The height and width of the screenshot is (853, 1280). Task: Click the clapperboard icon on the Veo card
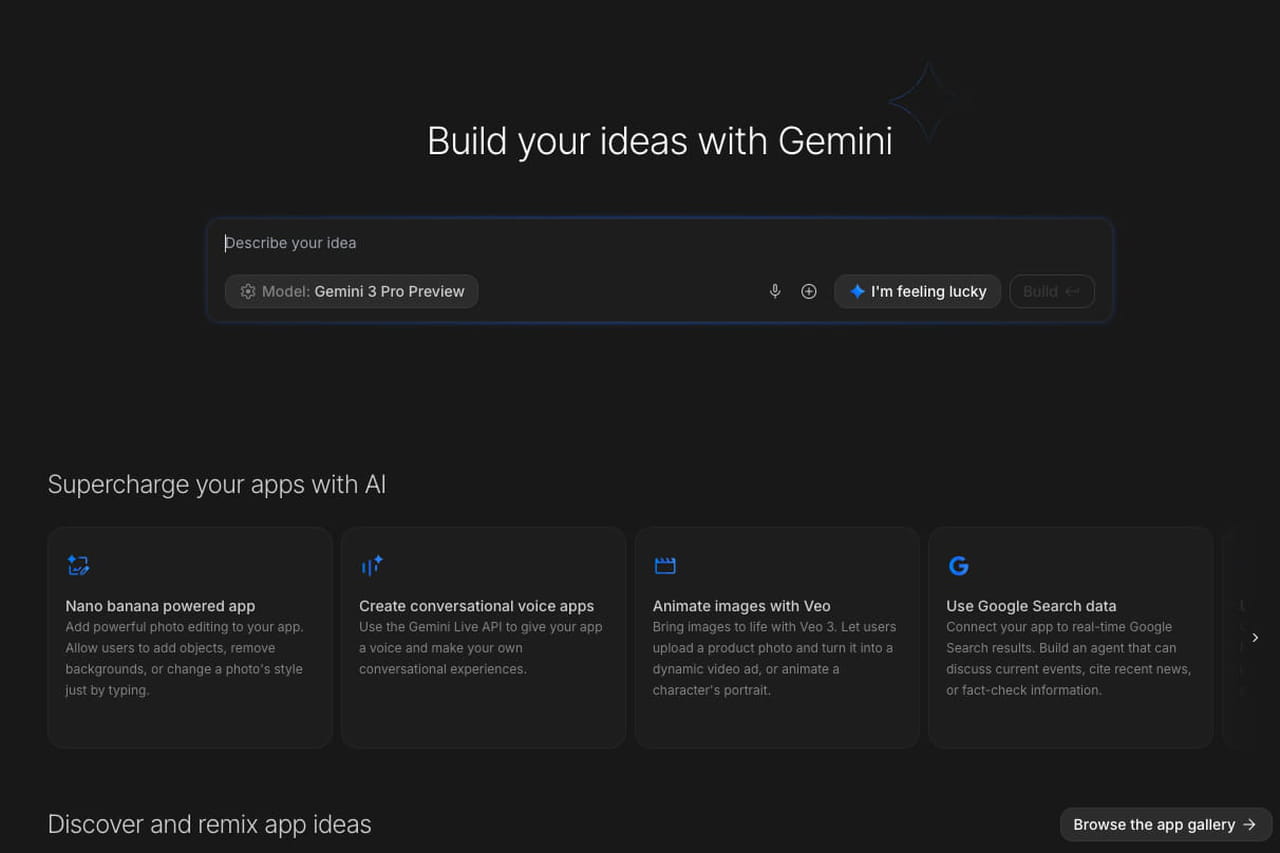[x=665, y=565]
